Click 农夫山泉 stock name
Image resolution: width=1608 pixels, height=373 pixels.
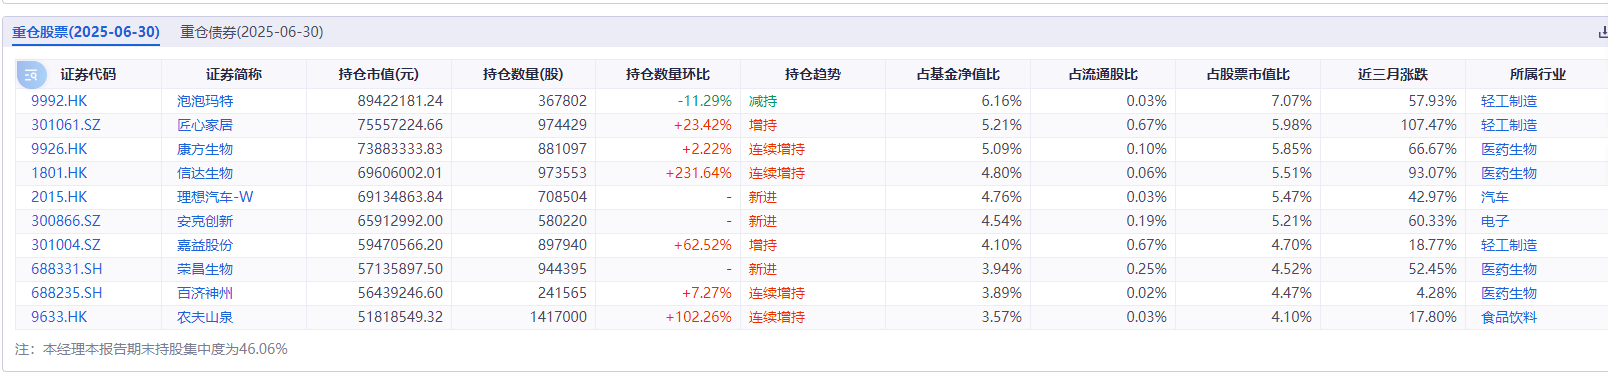[x=205, y=317]
